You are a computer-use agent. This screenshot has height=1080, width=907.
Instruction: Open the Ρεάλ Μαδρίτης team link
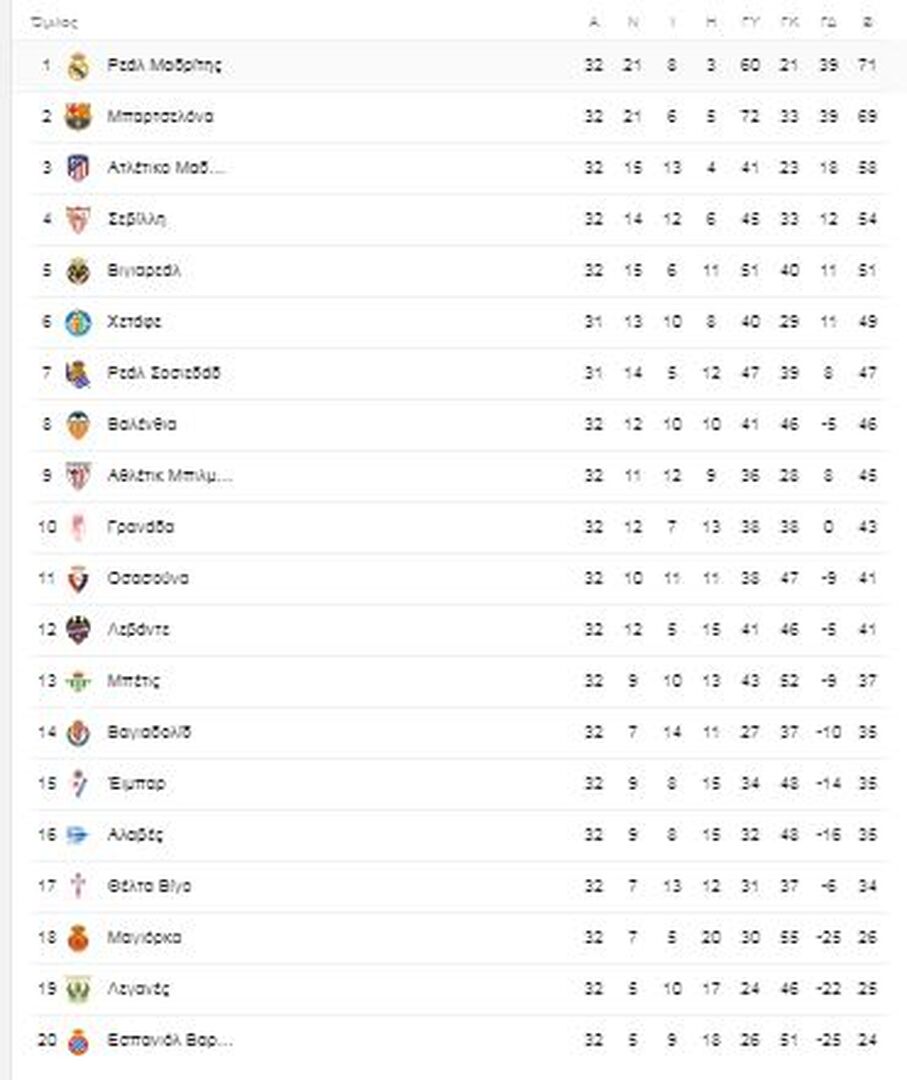coord(165,65)
